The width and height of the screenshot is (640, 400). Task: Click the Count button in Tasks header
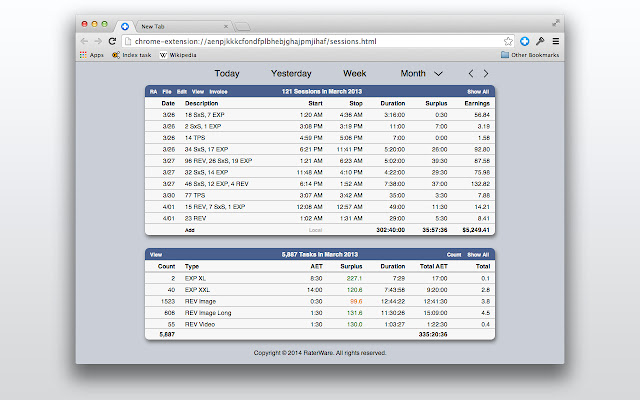pos(453,255)
